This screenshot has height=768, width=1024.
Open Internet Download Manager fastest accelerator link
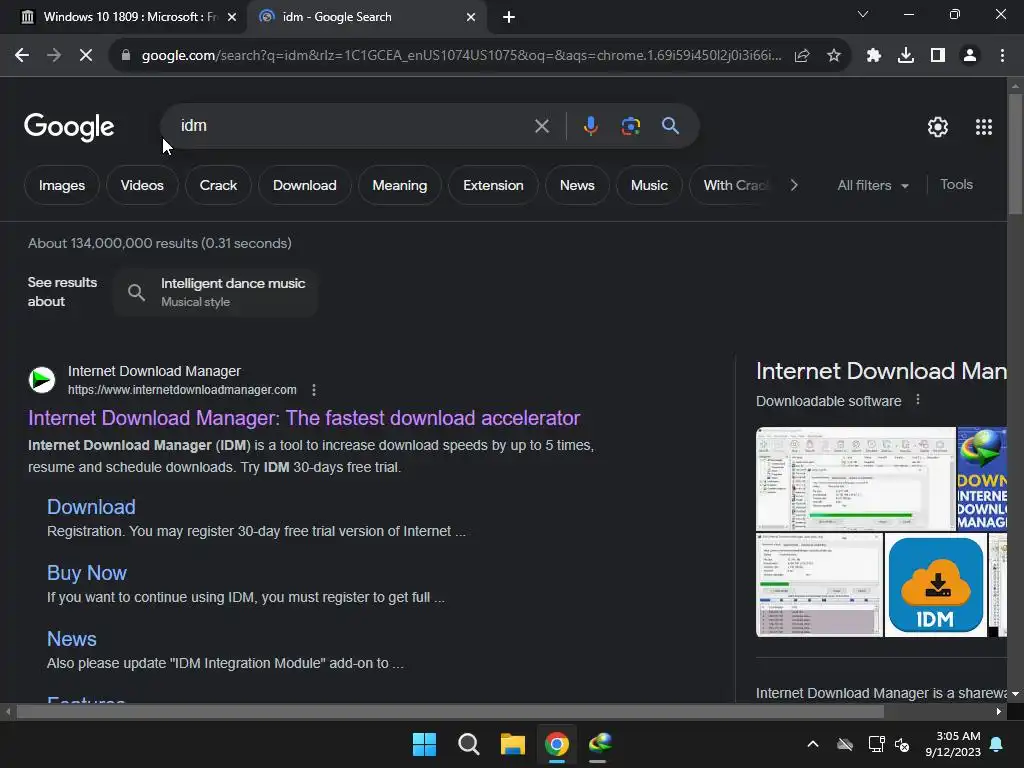tap(304, 418)
